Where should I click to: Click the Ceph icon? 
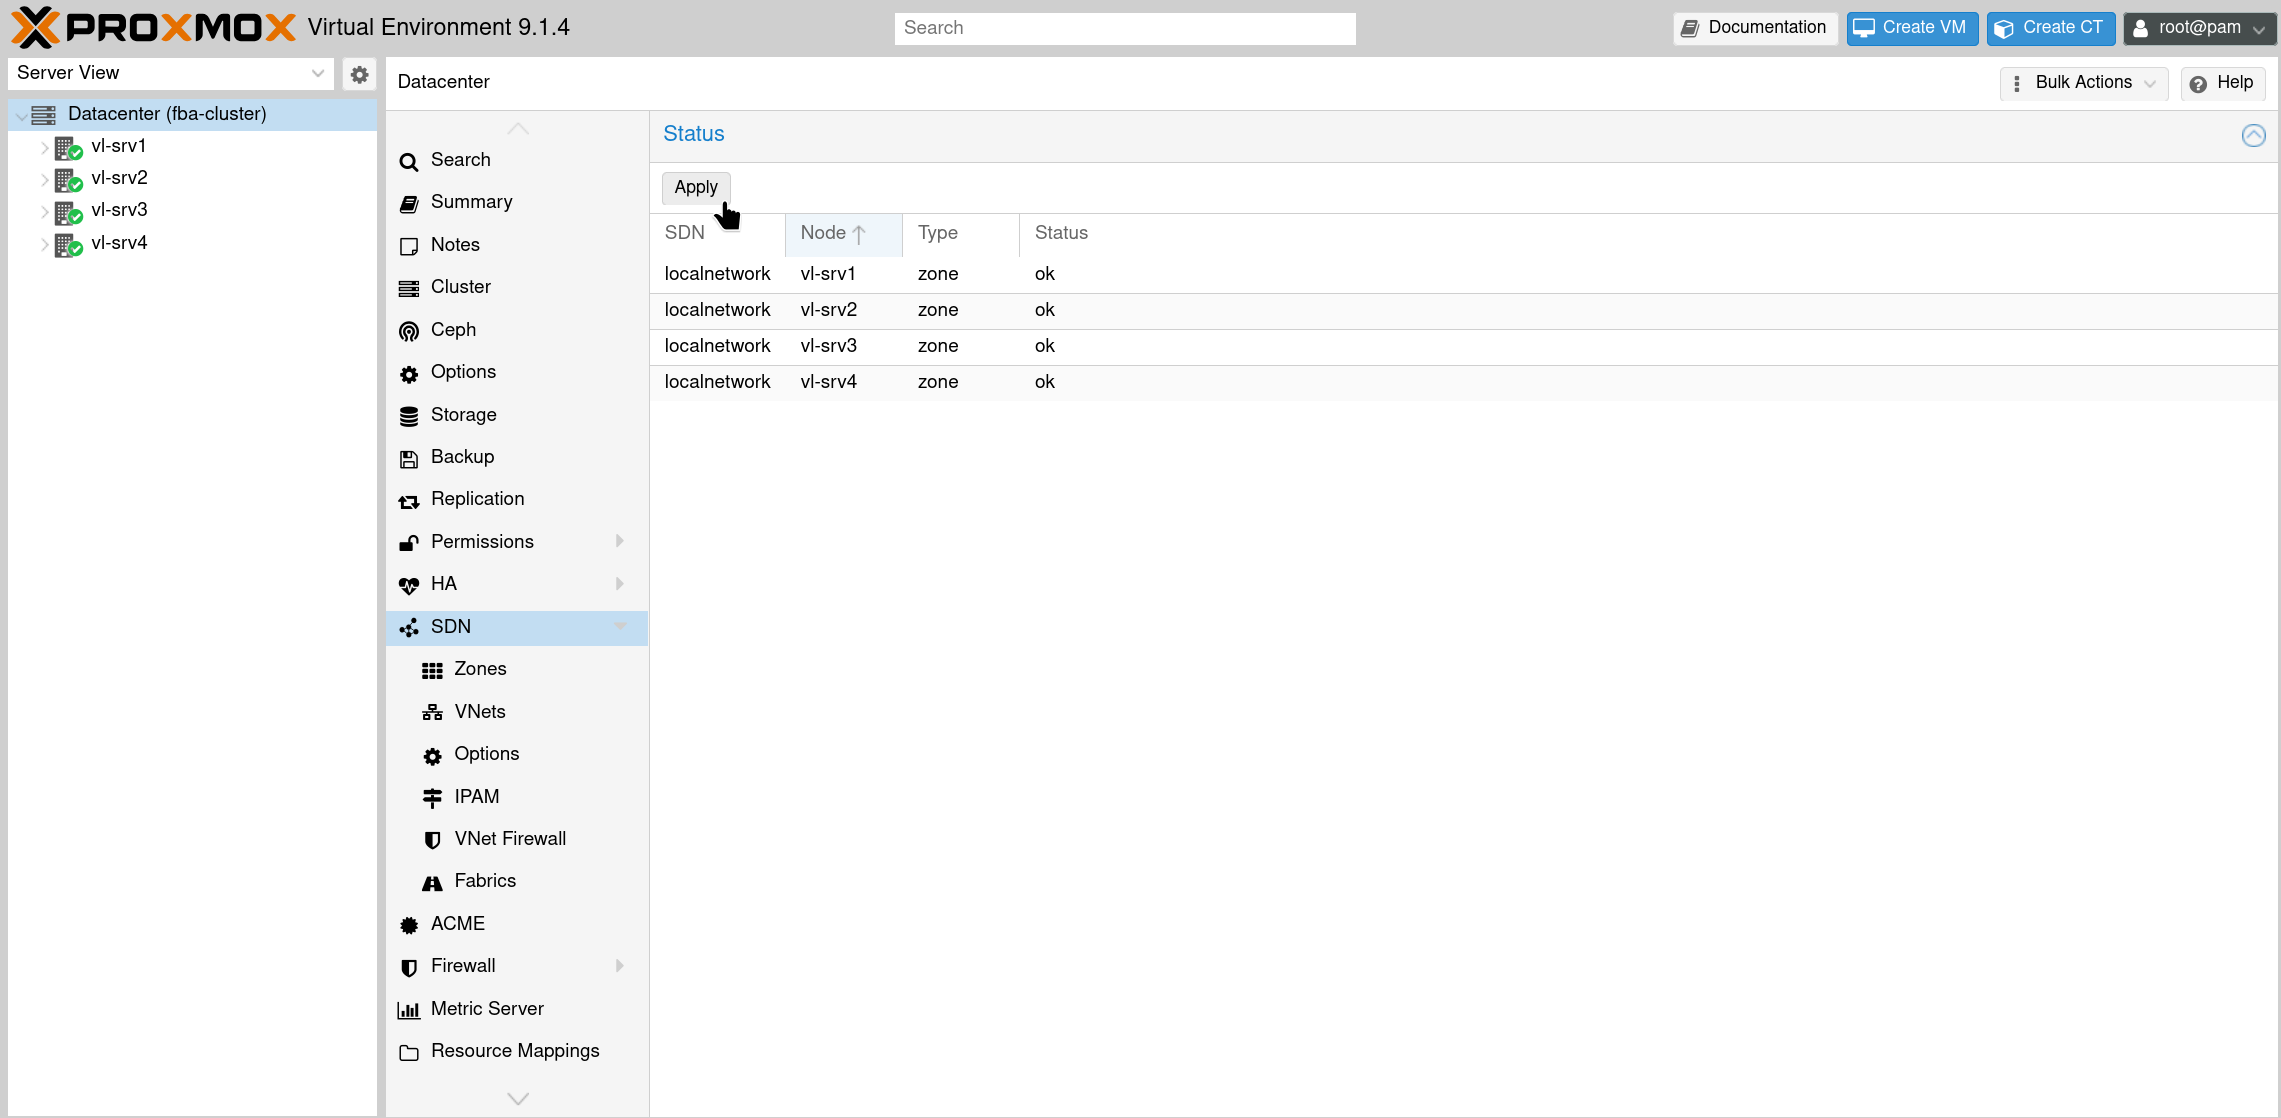tap(409, 331)
